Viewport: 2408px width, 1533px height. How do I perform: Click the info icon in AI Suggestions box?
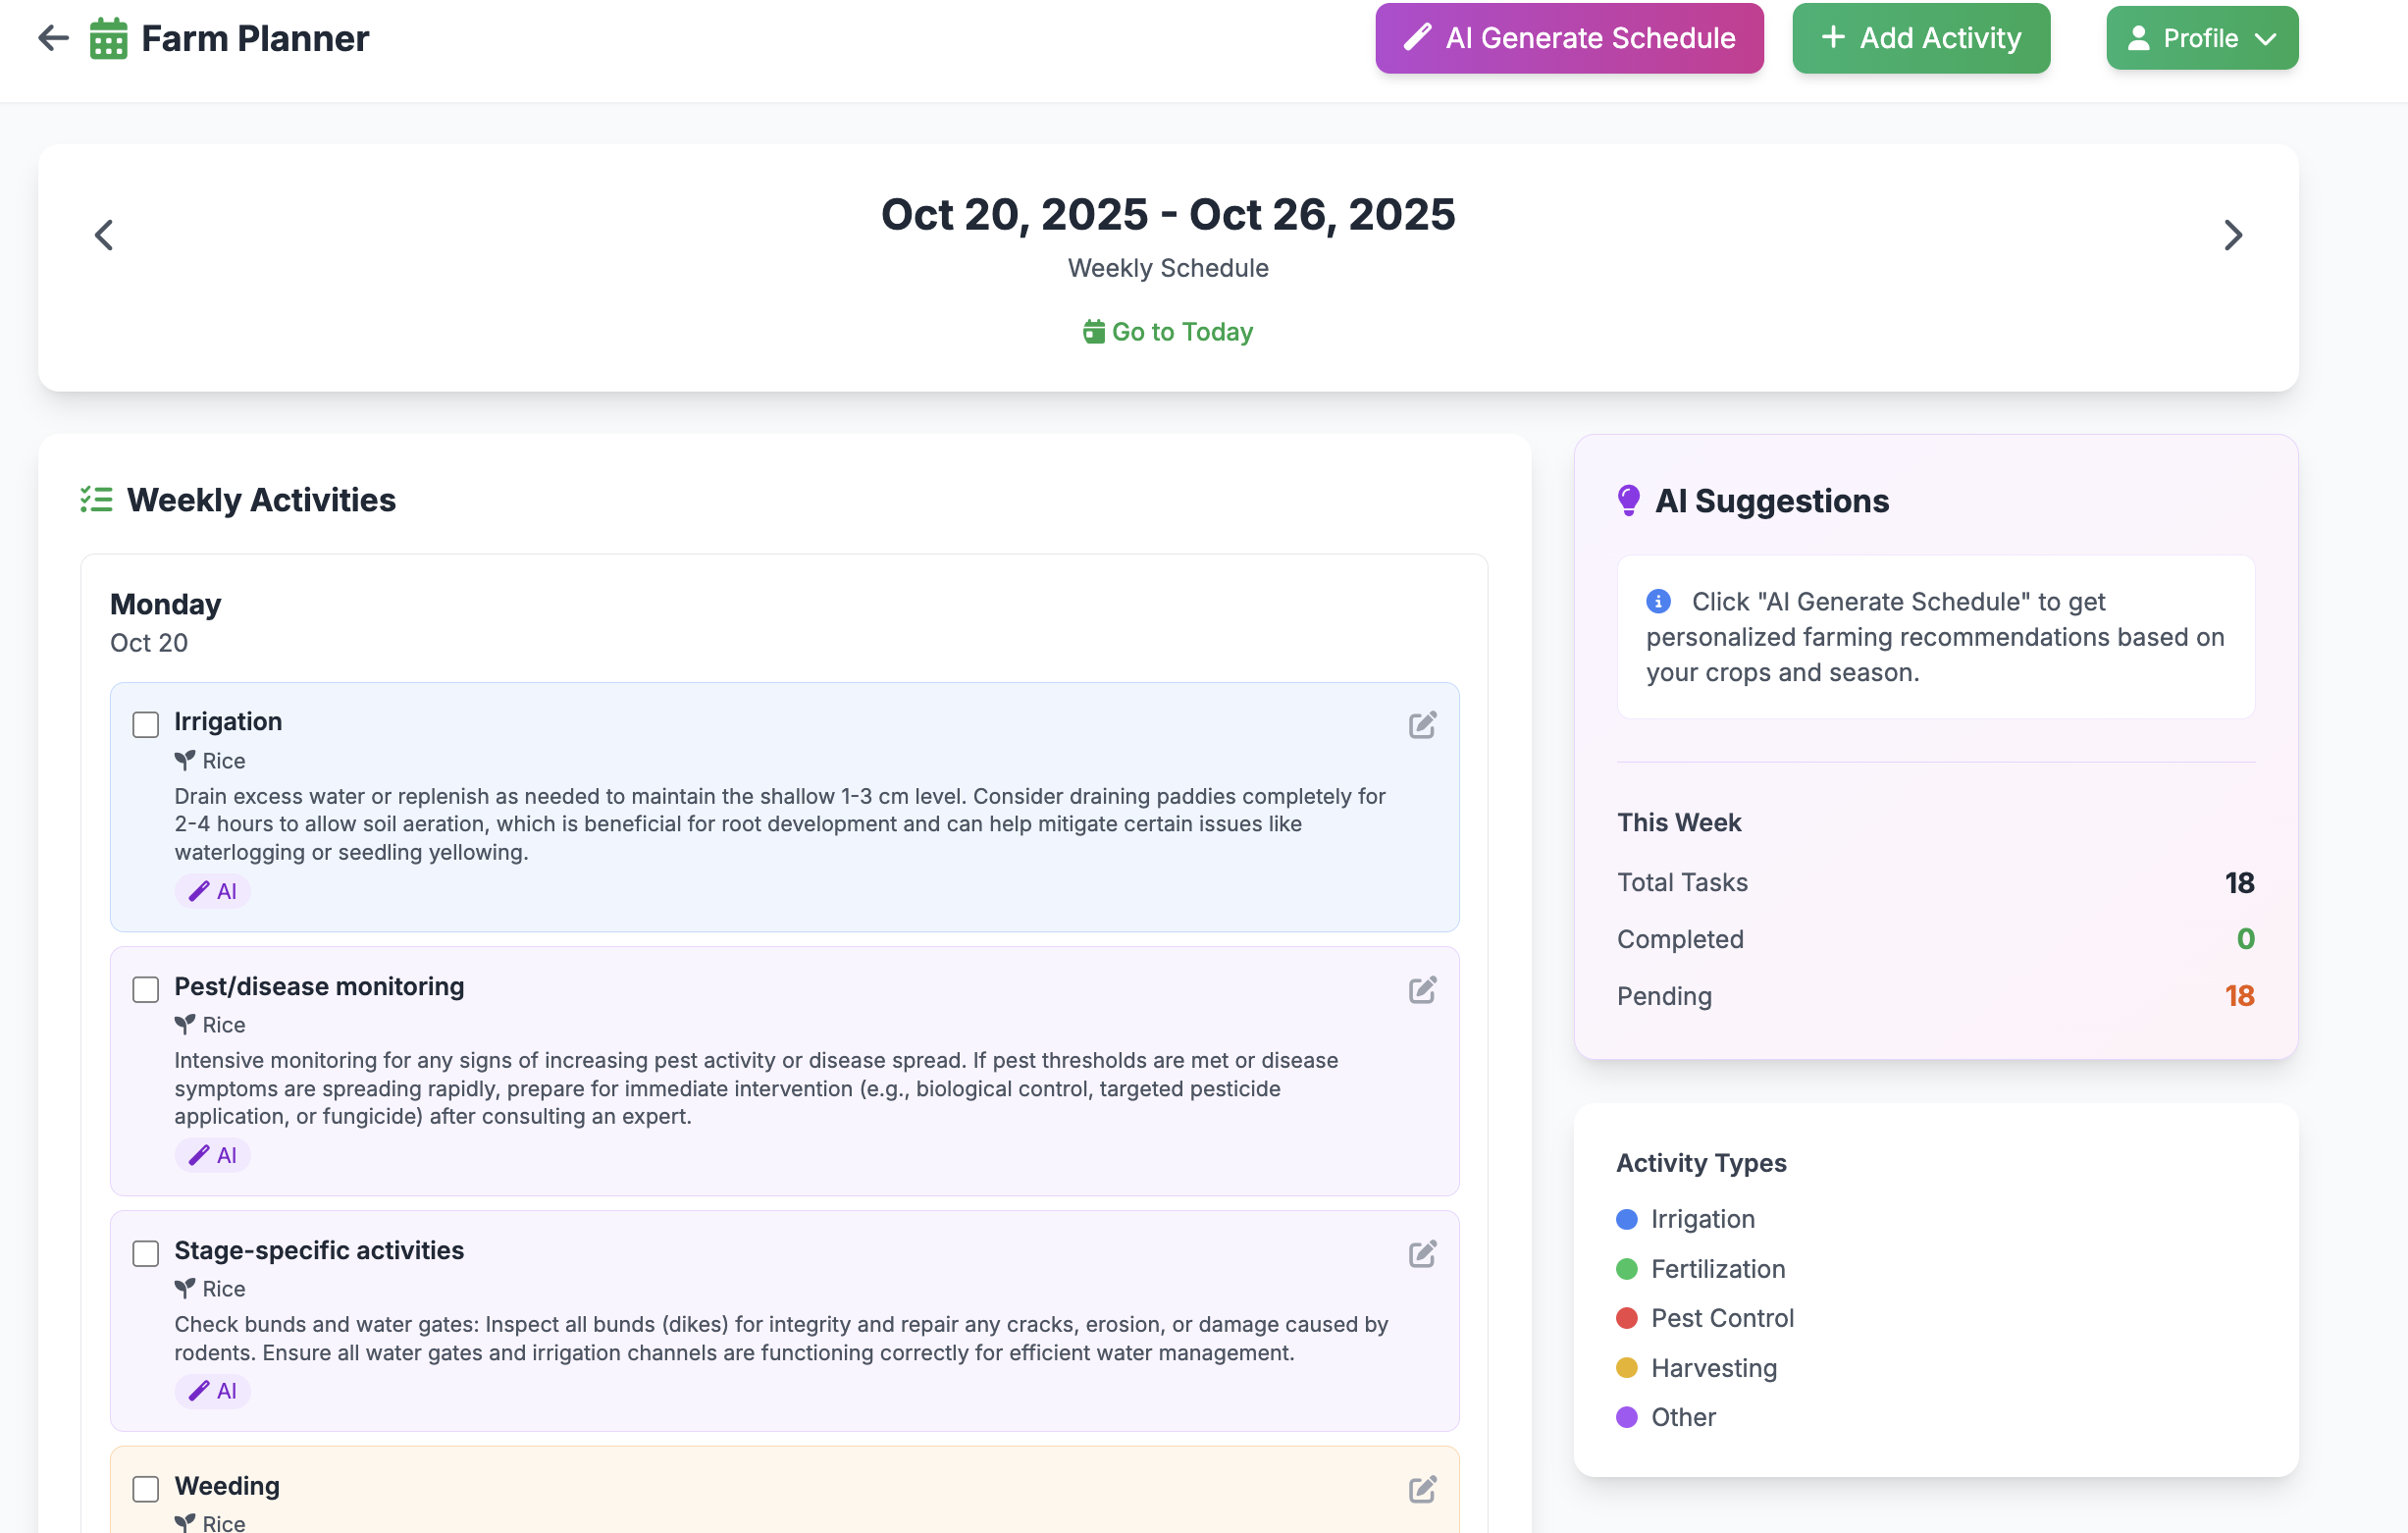1658,601
